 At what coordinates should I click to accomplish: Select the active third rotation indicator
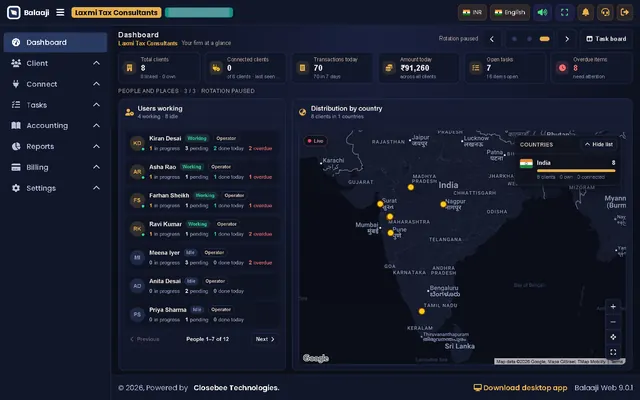coord(544,39)
